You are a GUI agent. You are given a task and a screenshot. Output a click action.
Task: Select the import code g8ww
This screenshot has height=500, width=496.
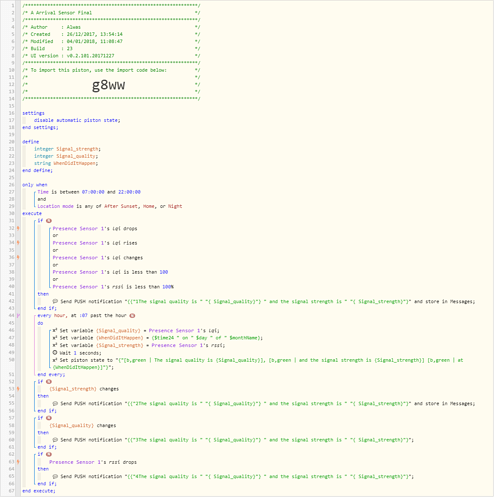coord(109,85)
